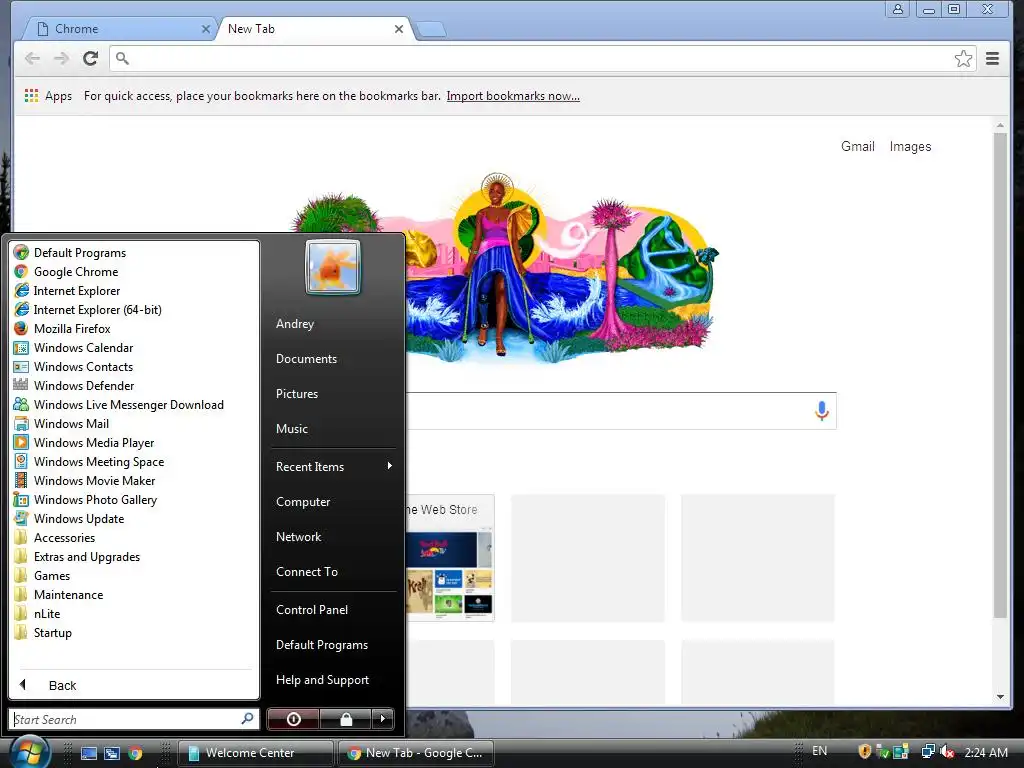Click the Start menu power button
1024x768 pixels.
click(293, 719)
